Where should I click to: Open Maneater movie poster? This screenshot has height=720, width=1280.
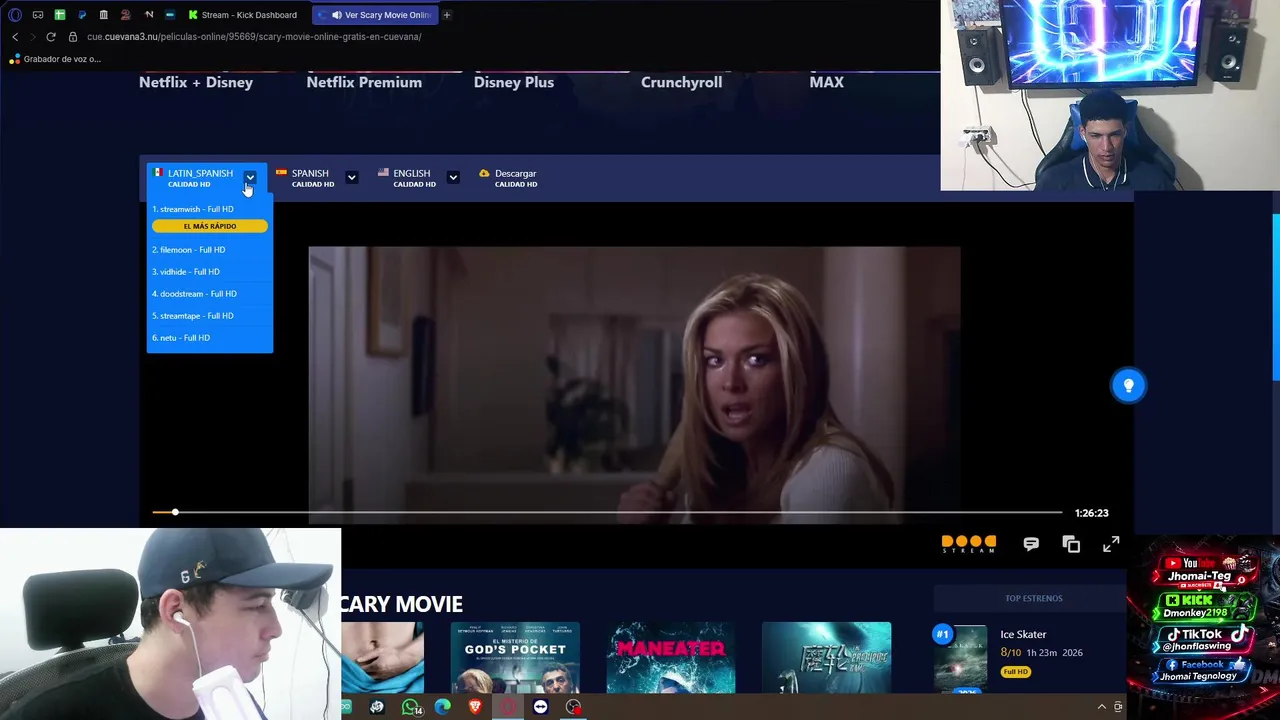pyautogui.click(x=671, y=657)
